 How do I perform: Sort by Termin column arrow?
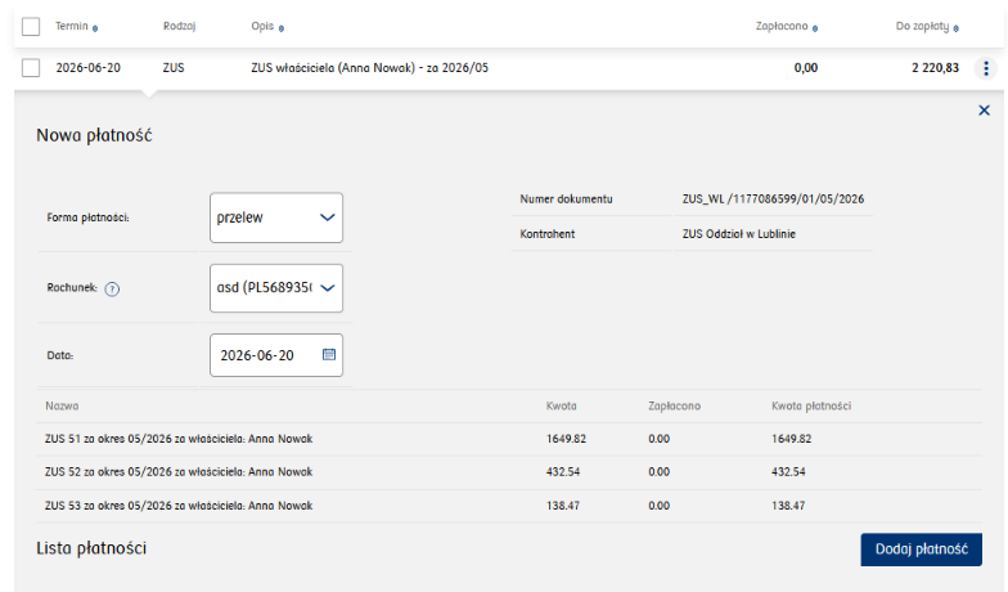pos(95,28)
